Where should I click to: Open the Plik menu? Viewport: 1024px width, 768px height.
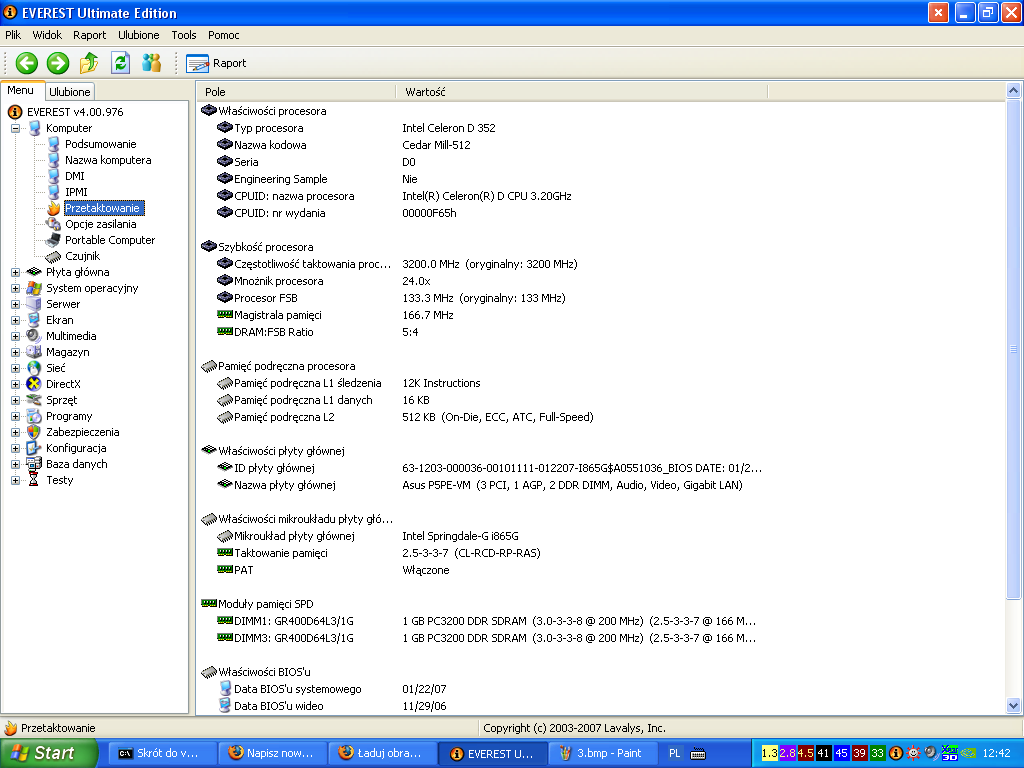(13, 35)
